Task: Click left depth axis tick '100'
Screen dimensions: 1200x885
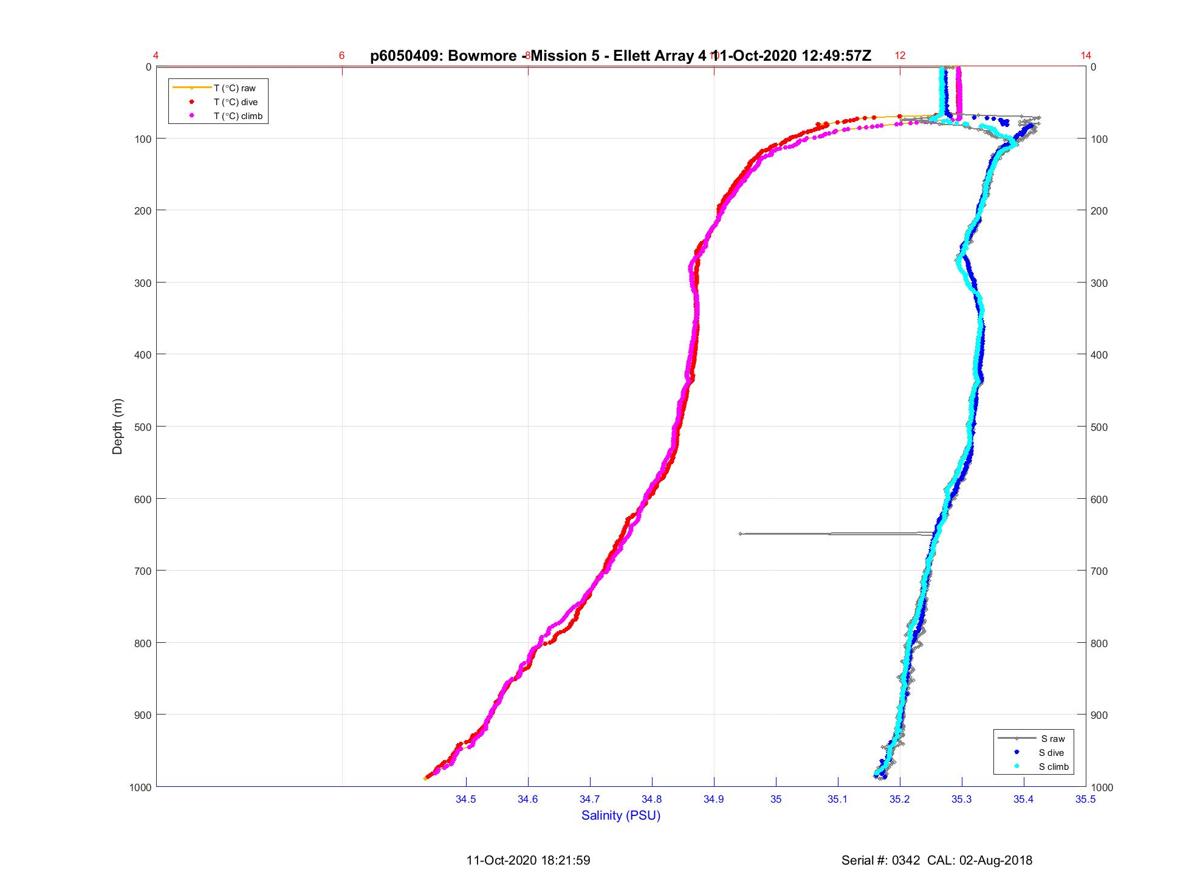Action: 141,139
